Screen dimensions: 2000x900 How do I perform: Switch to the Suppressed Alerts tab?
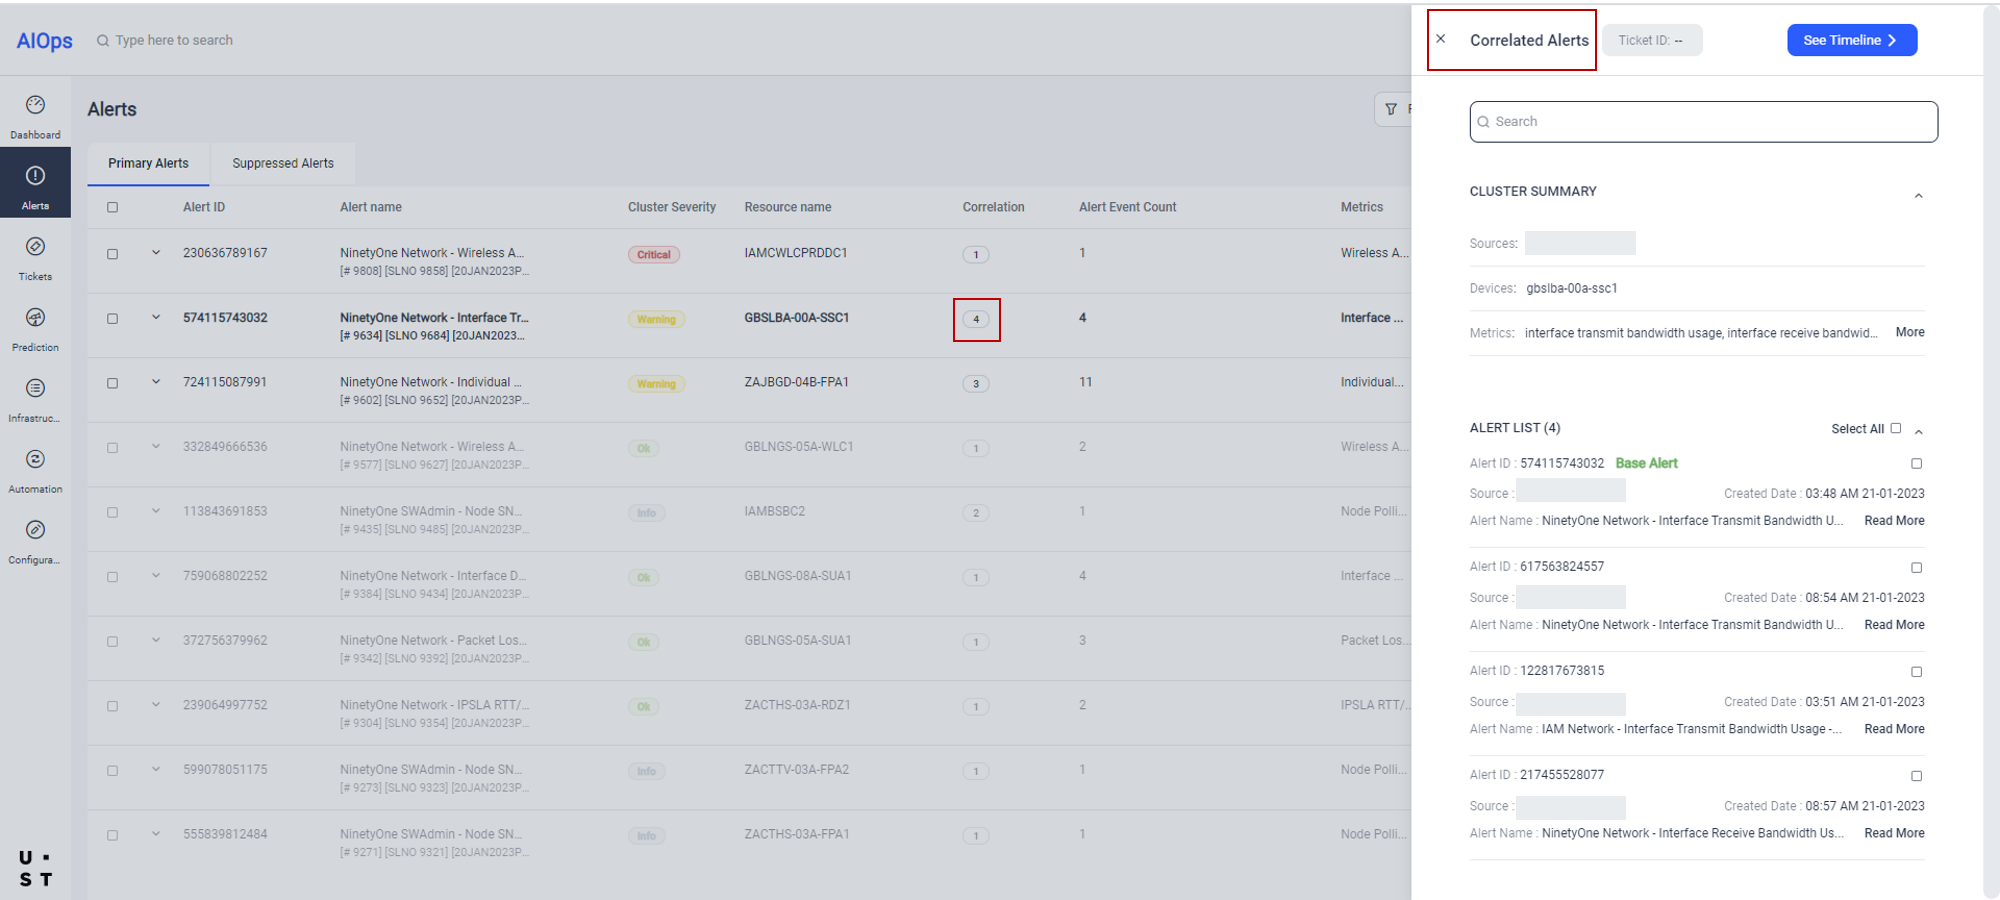pyautogui.click(x=283, y=163)
